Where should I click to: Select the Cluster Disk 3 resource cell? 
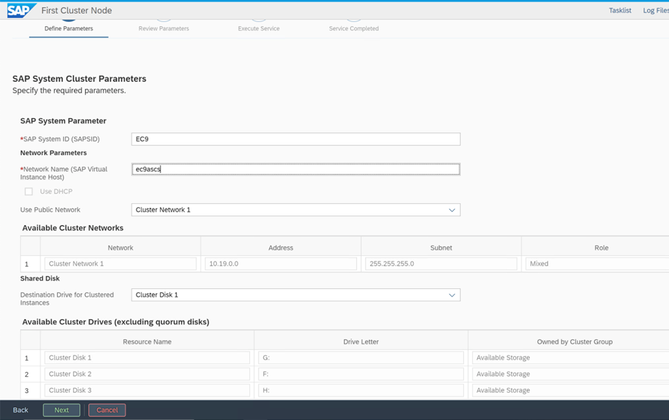coord(147,390)
